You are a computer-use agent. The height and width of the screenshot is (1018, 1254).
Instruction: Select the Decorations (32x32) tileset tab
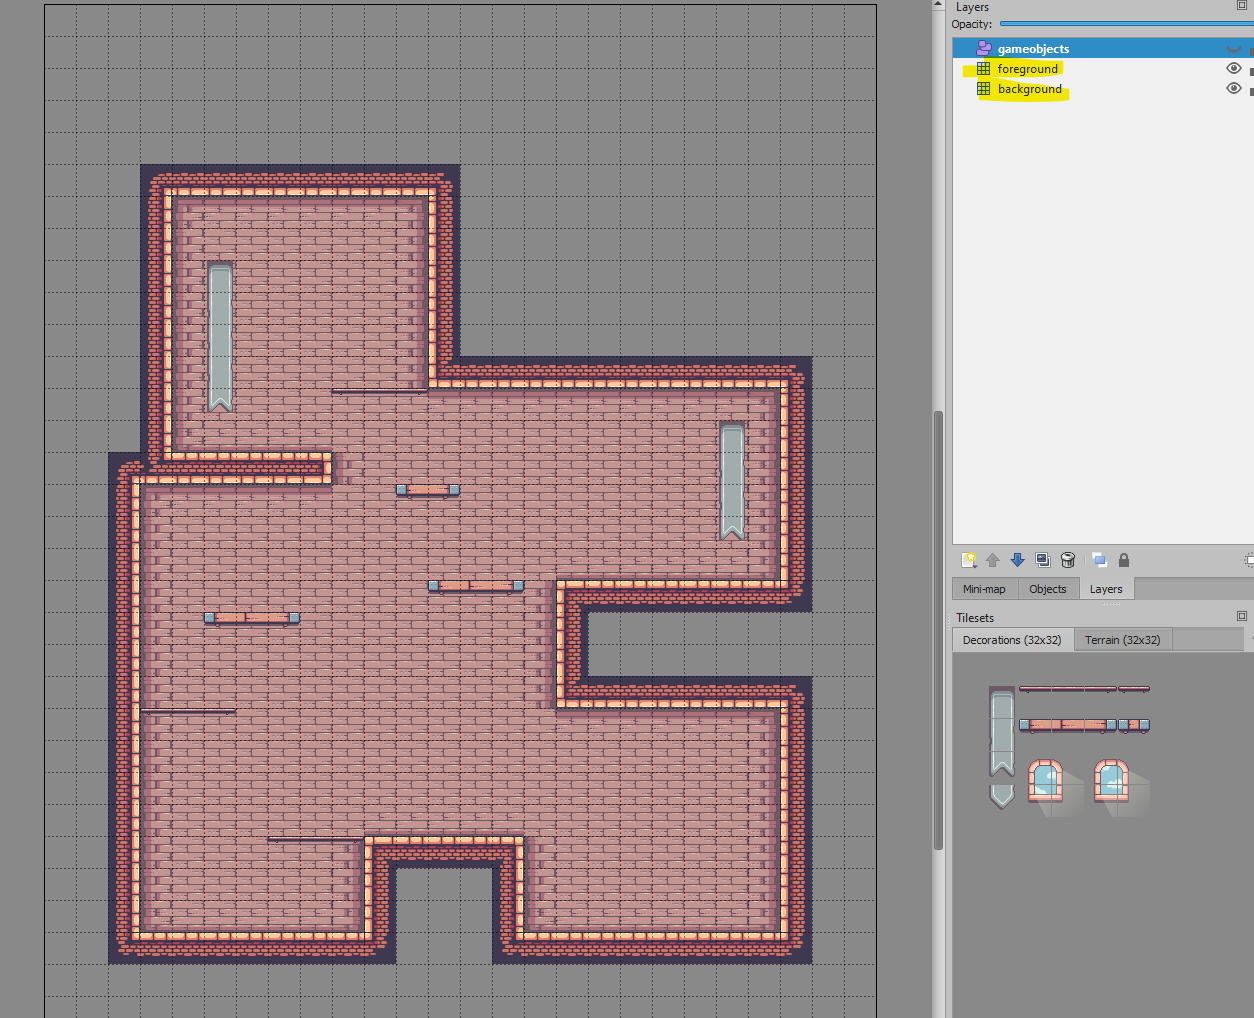coord(1012,640)
